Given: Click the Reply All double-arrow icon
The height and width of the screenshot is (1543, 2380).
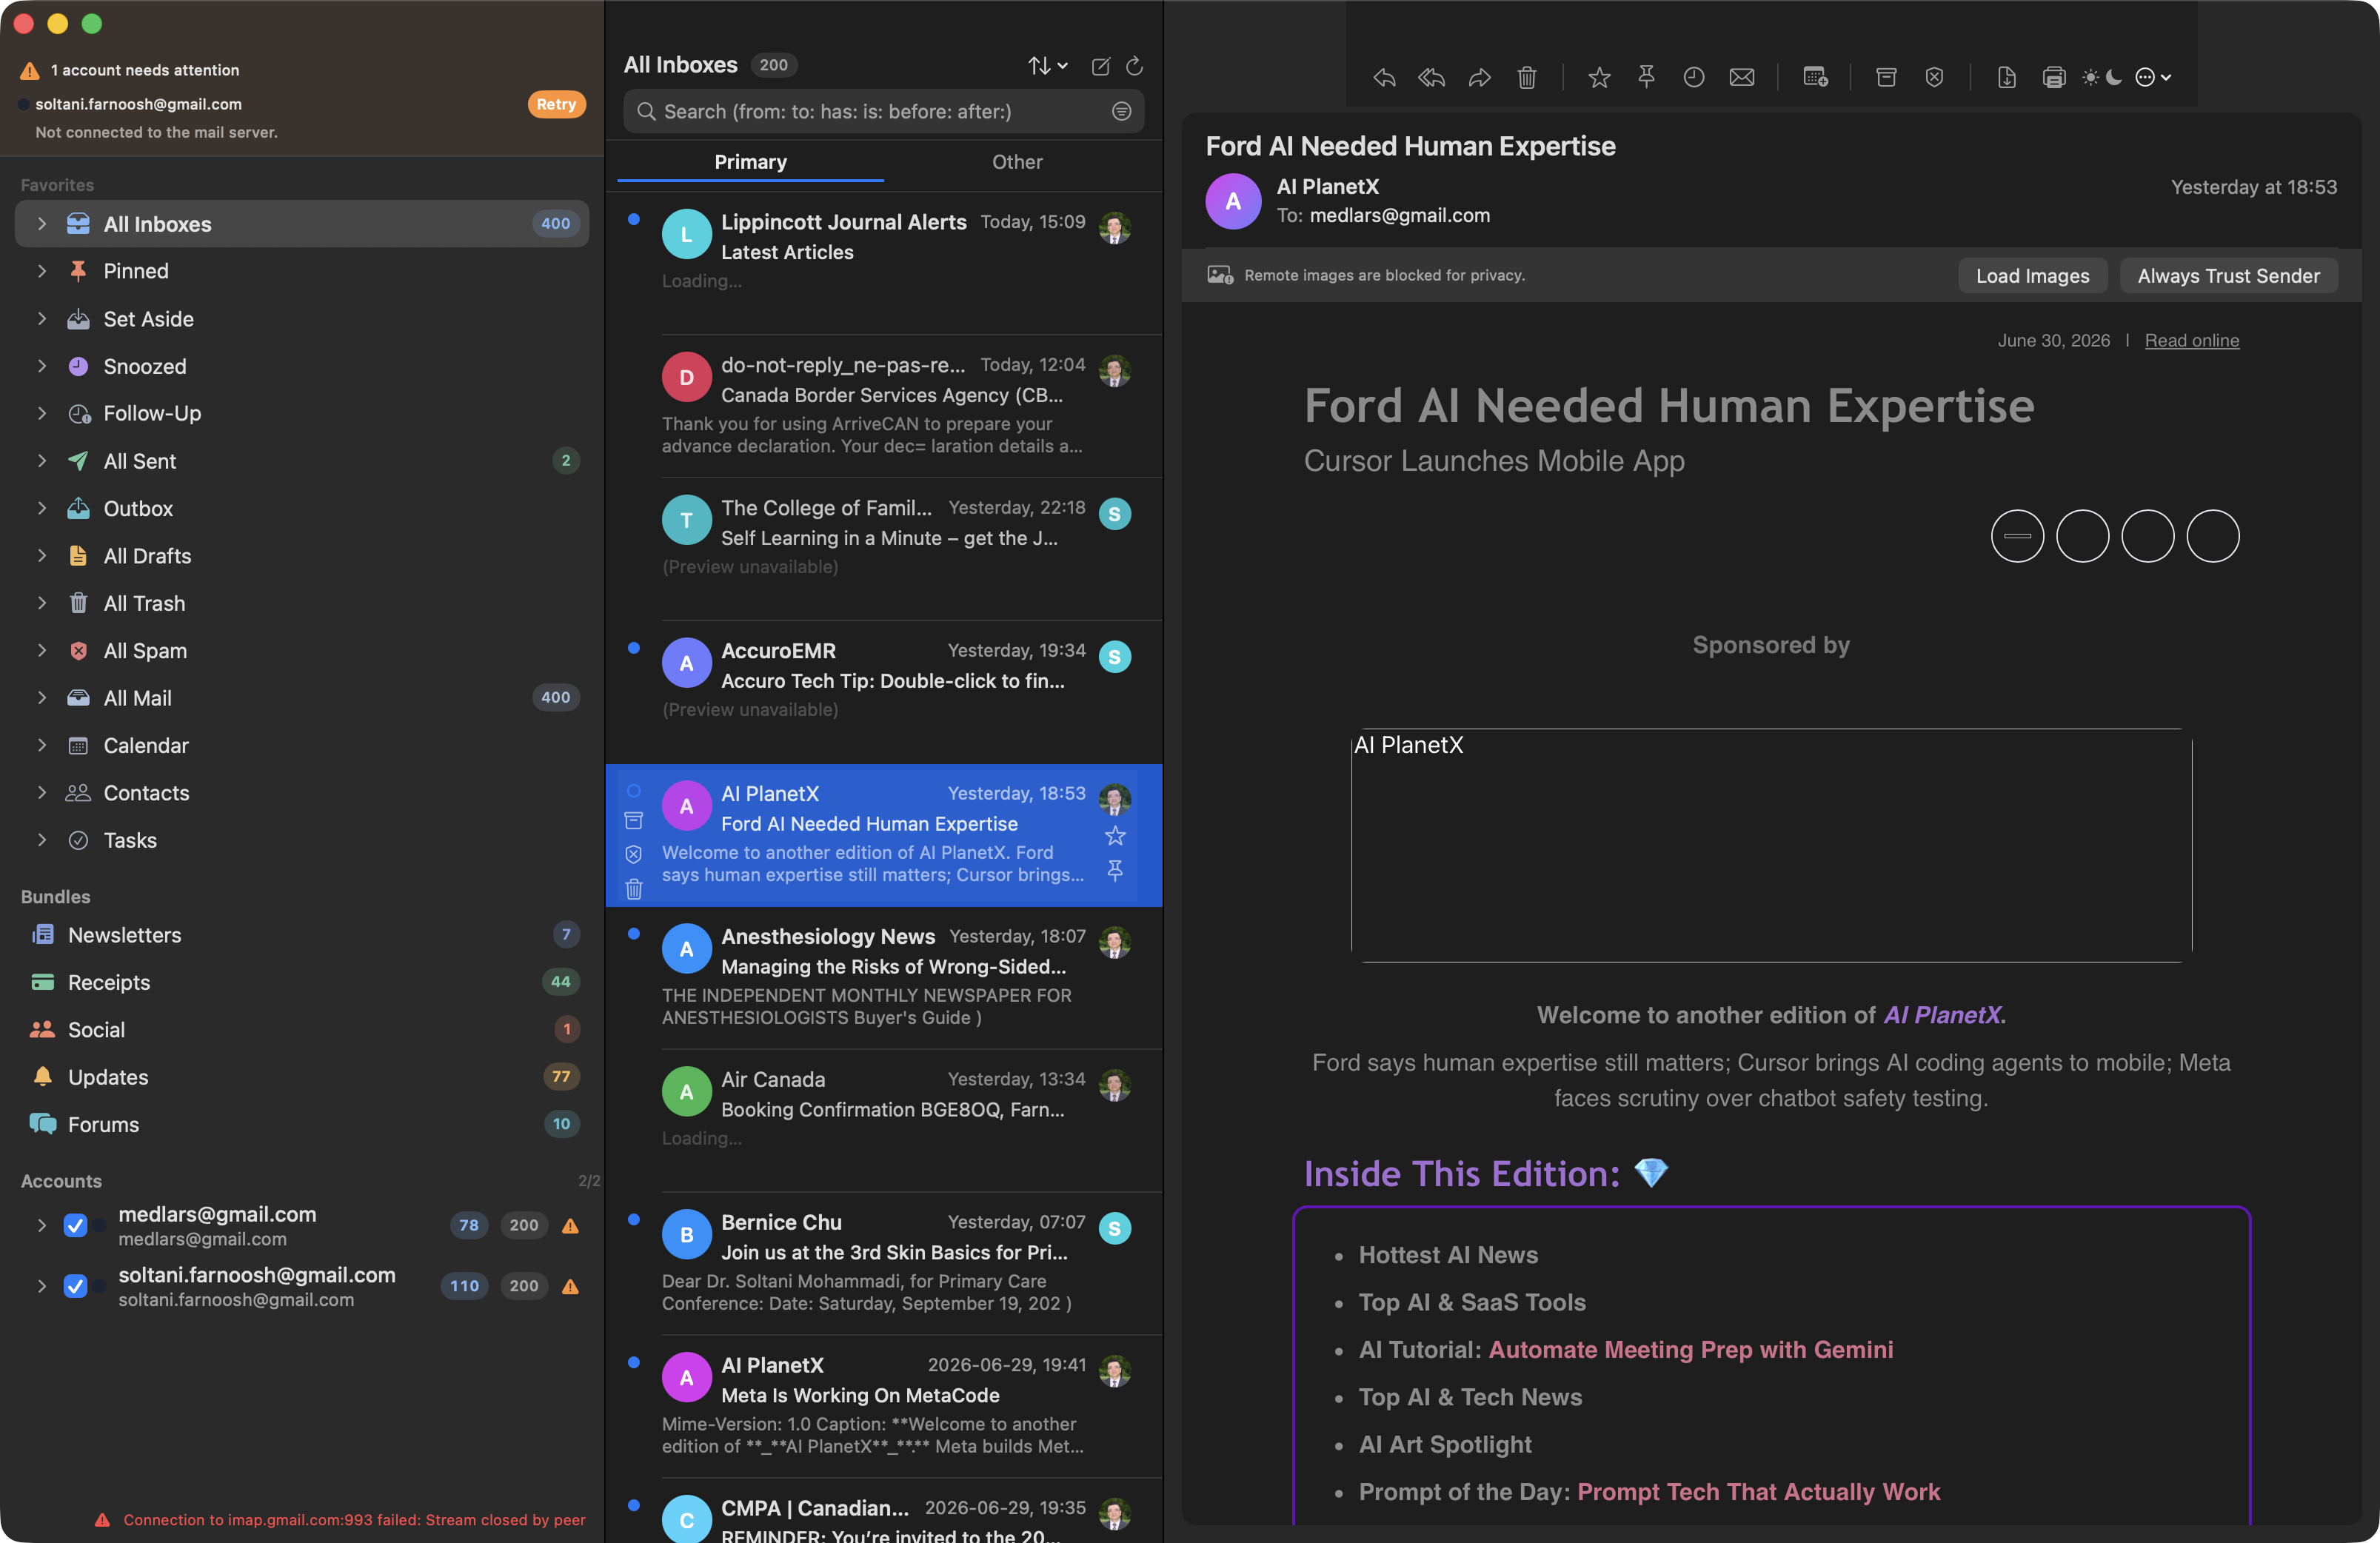Looking at the screenshot, I should [x=1431, y=77].
